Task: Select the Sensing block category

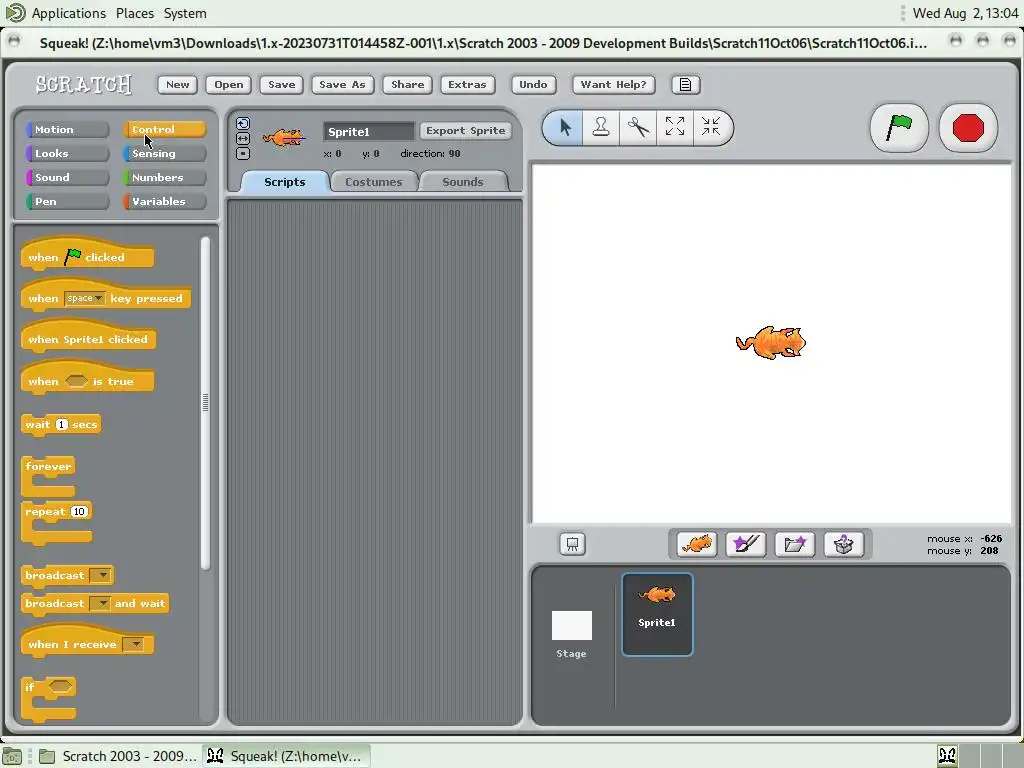Action: pos(164,153)
